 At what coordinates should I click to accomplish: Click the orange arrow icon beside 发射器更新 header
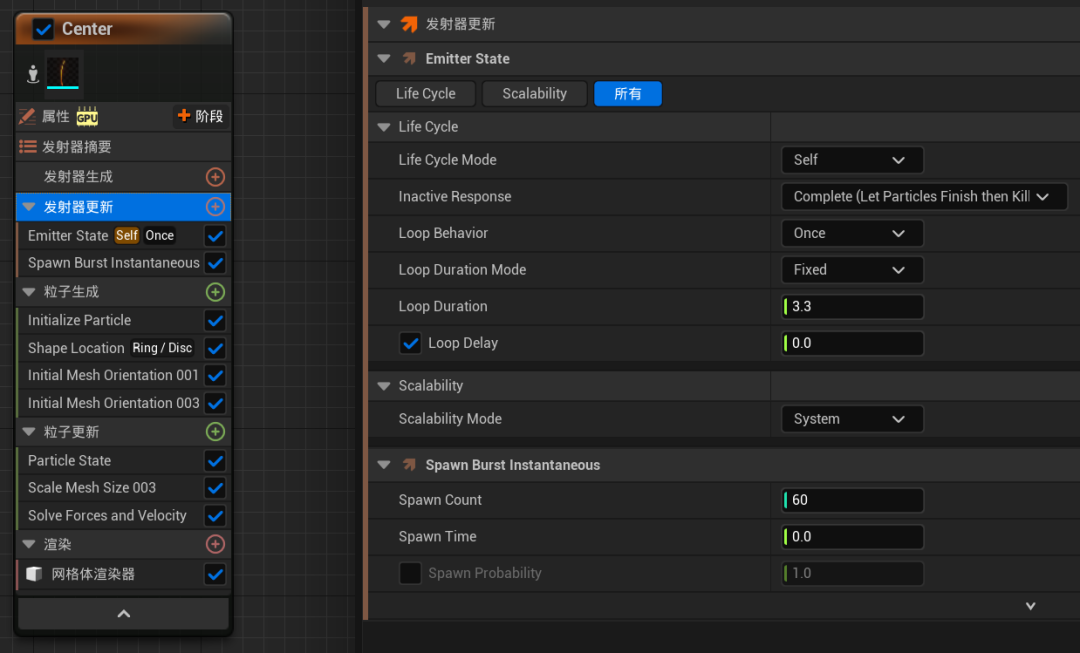pos(409,24)
